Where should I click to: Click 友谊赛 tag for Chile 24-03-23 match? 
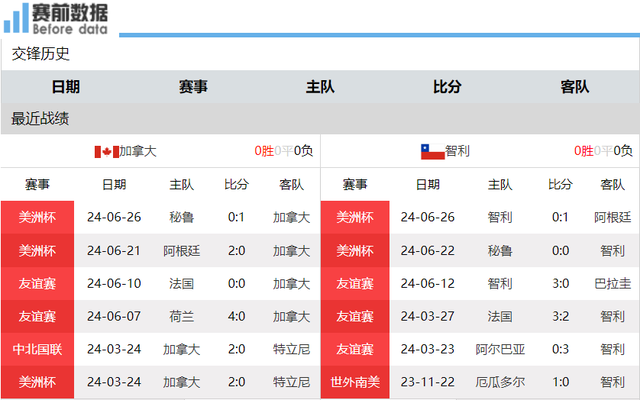pos(355,349)
